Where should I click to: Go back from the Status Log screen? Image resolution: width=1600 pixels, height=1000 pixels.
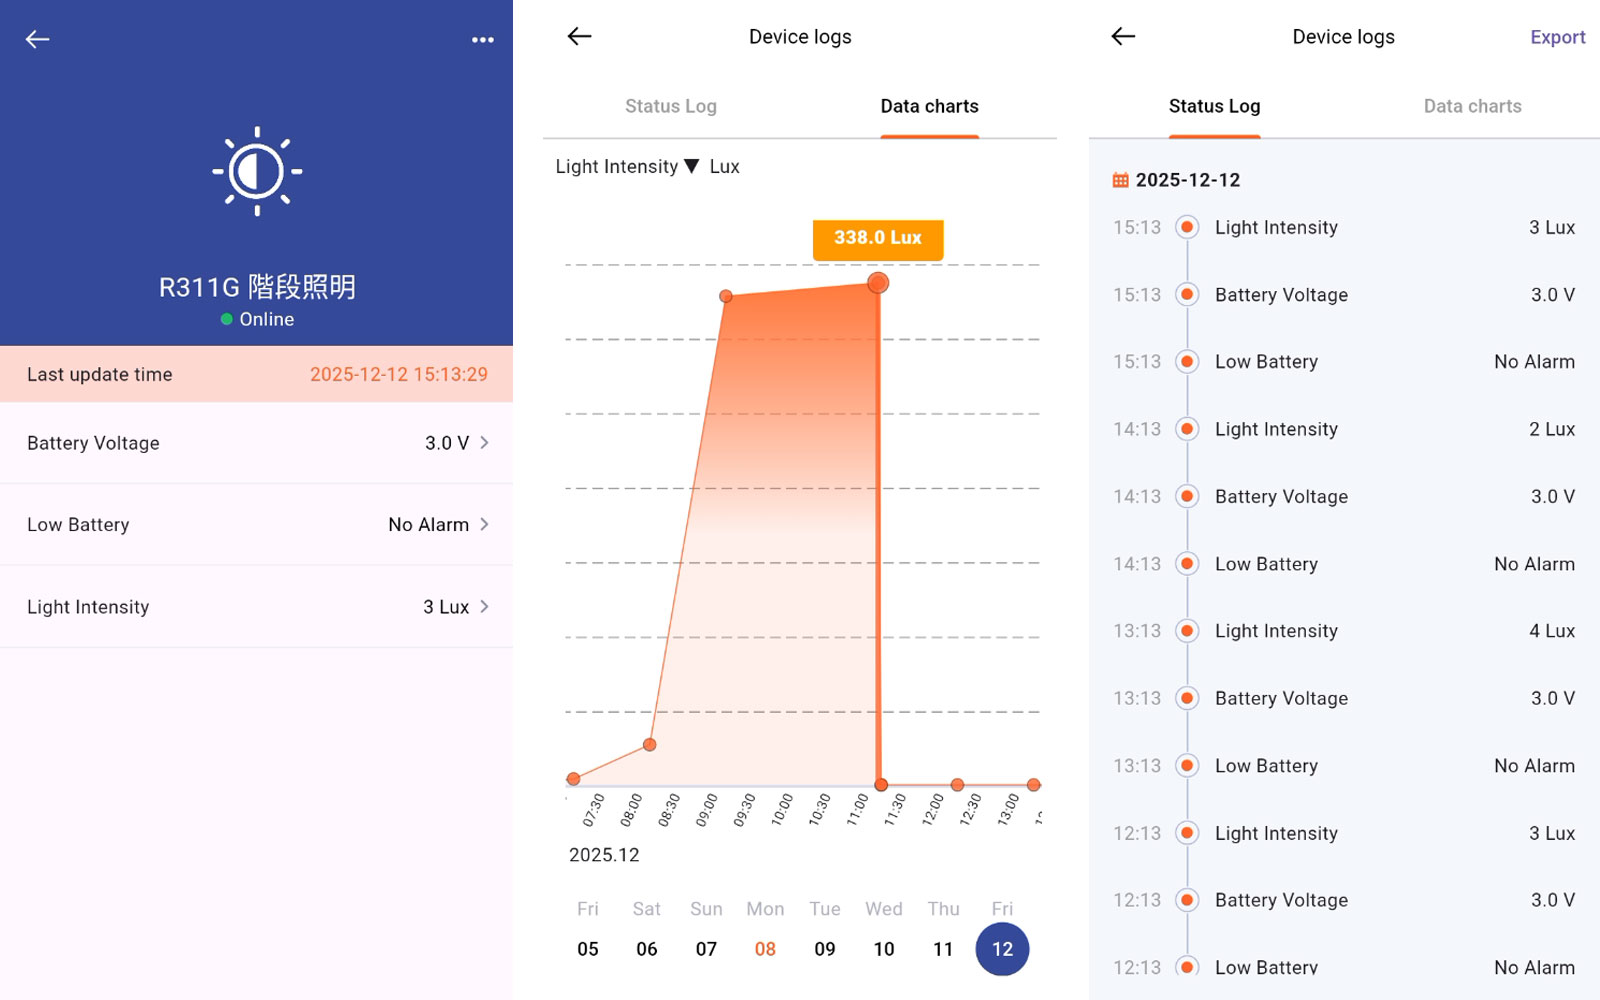1123,37
